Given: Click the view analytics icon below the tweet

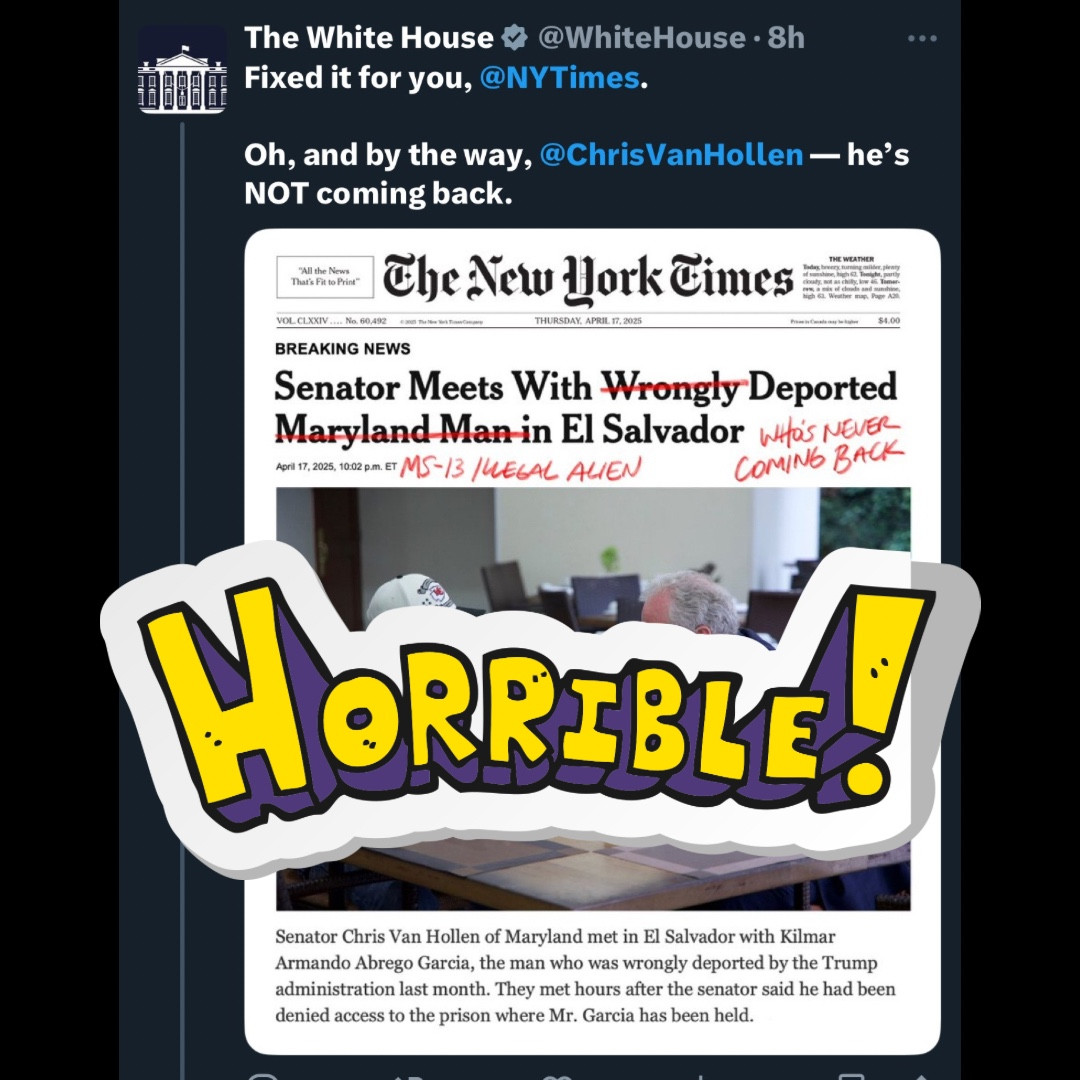Looking at the screenshot, I should coord(700,1076).
